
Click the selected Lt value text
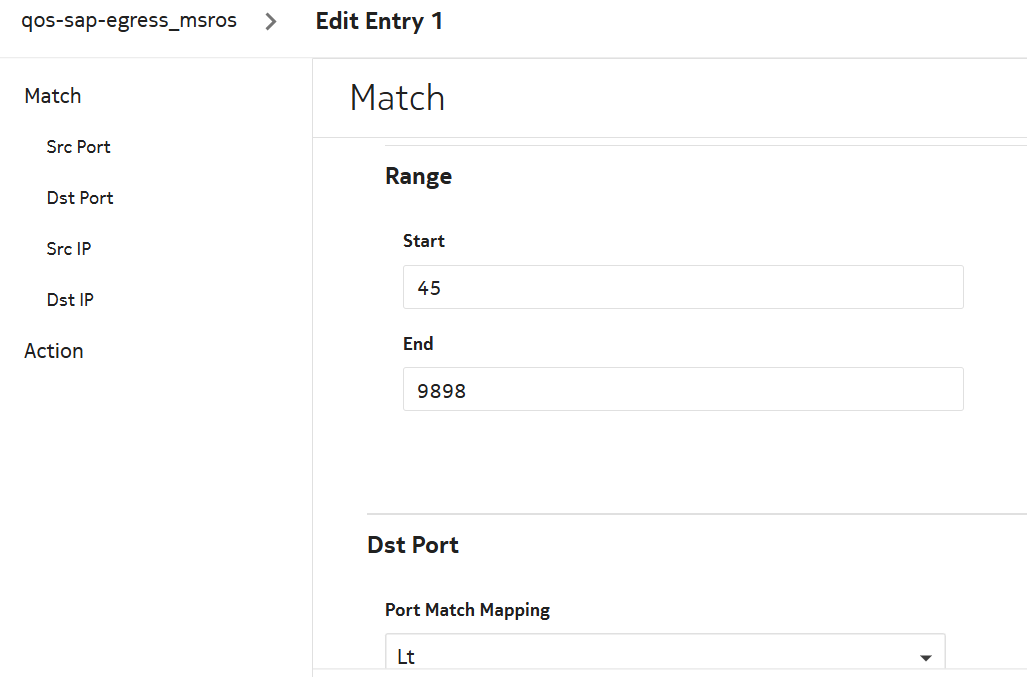pos(406,657)
